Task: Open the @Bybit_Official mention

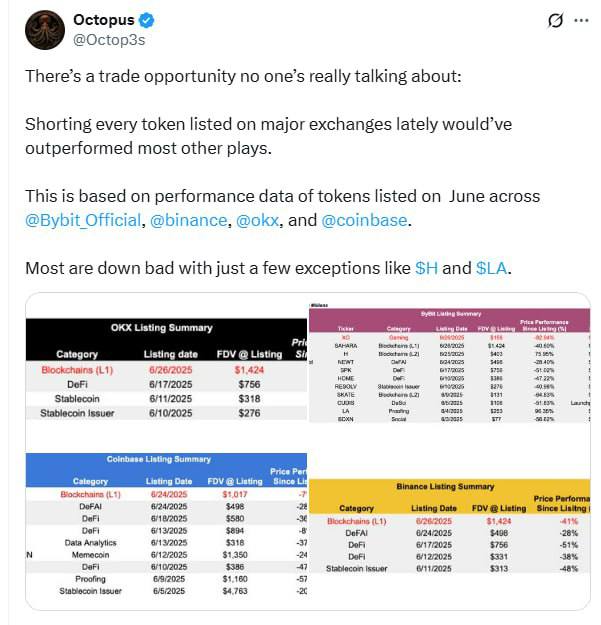Action: pyautogui.click(x=83, y=220)
